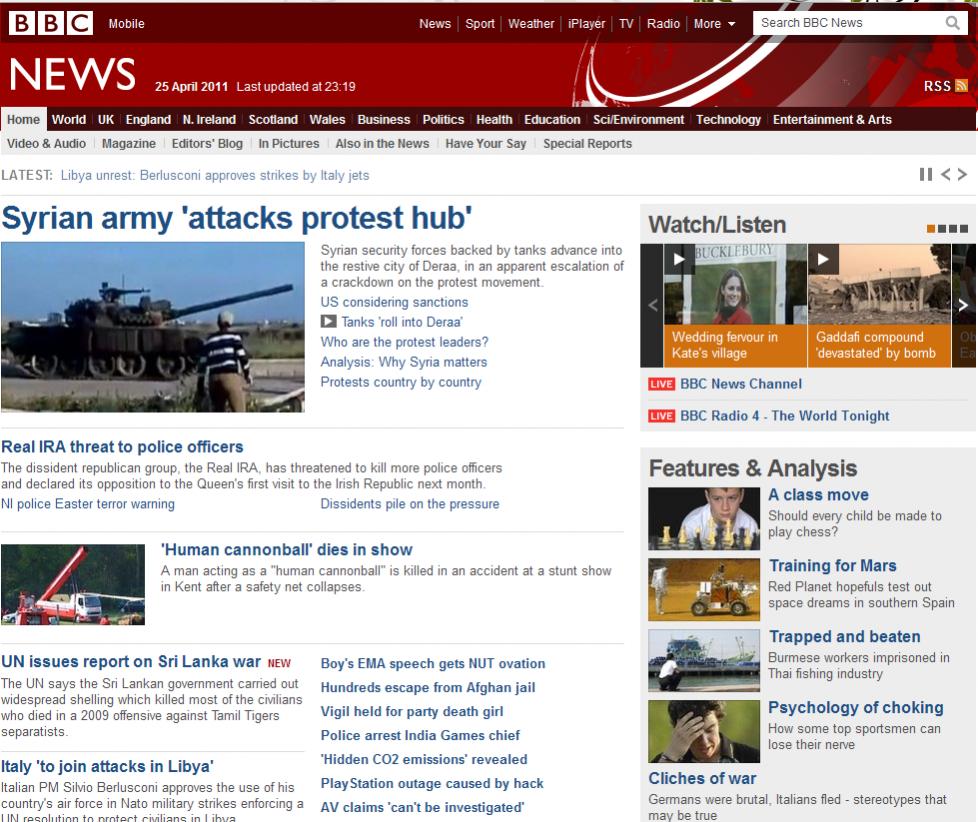Select TV in the top bar
This screenshot has height=822, width=978.
pos(626,24)
